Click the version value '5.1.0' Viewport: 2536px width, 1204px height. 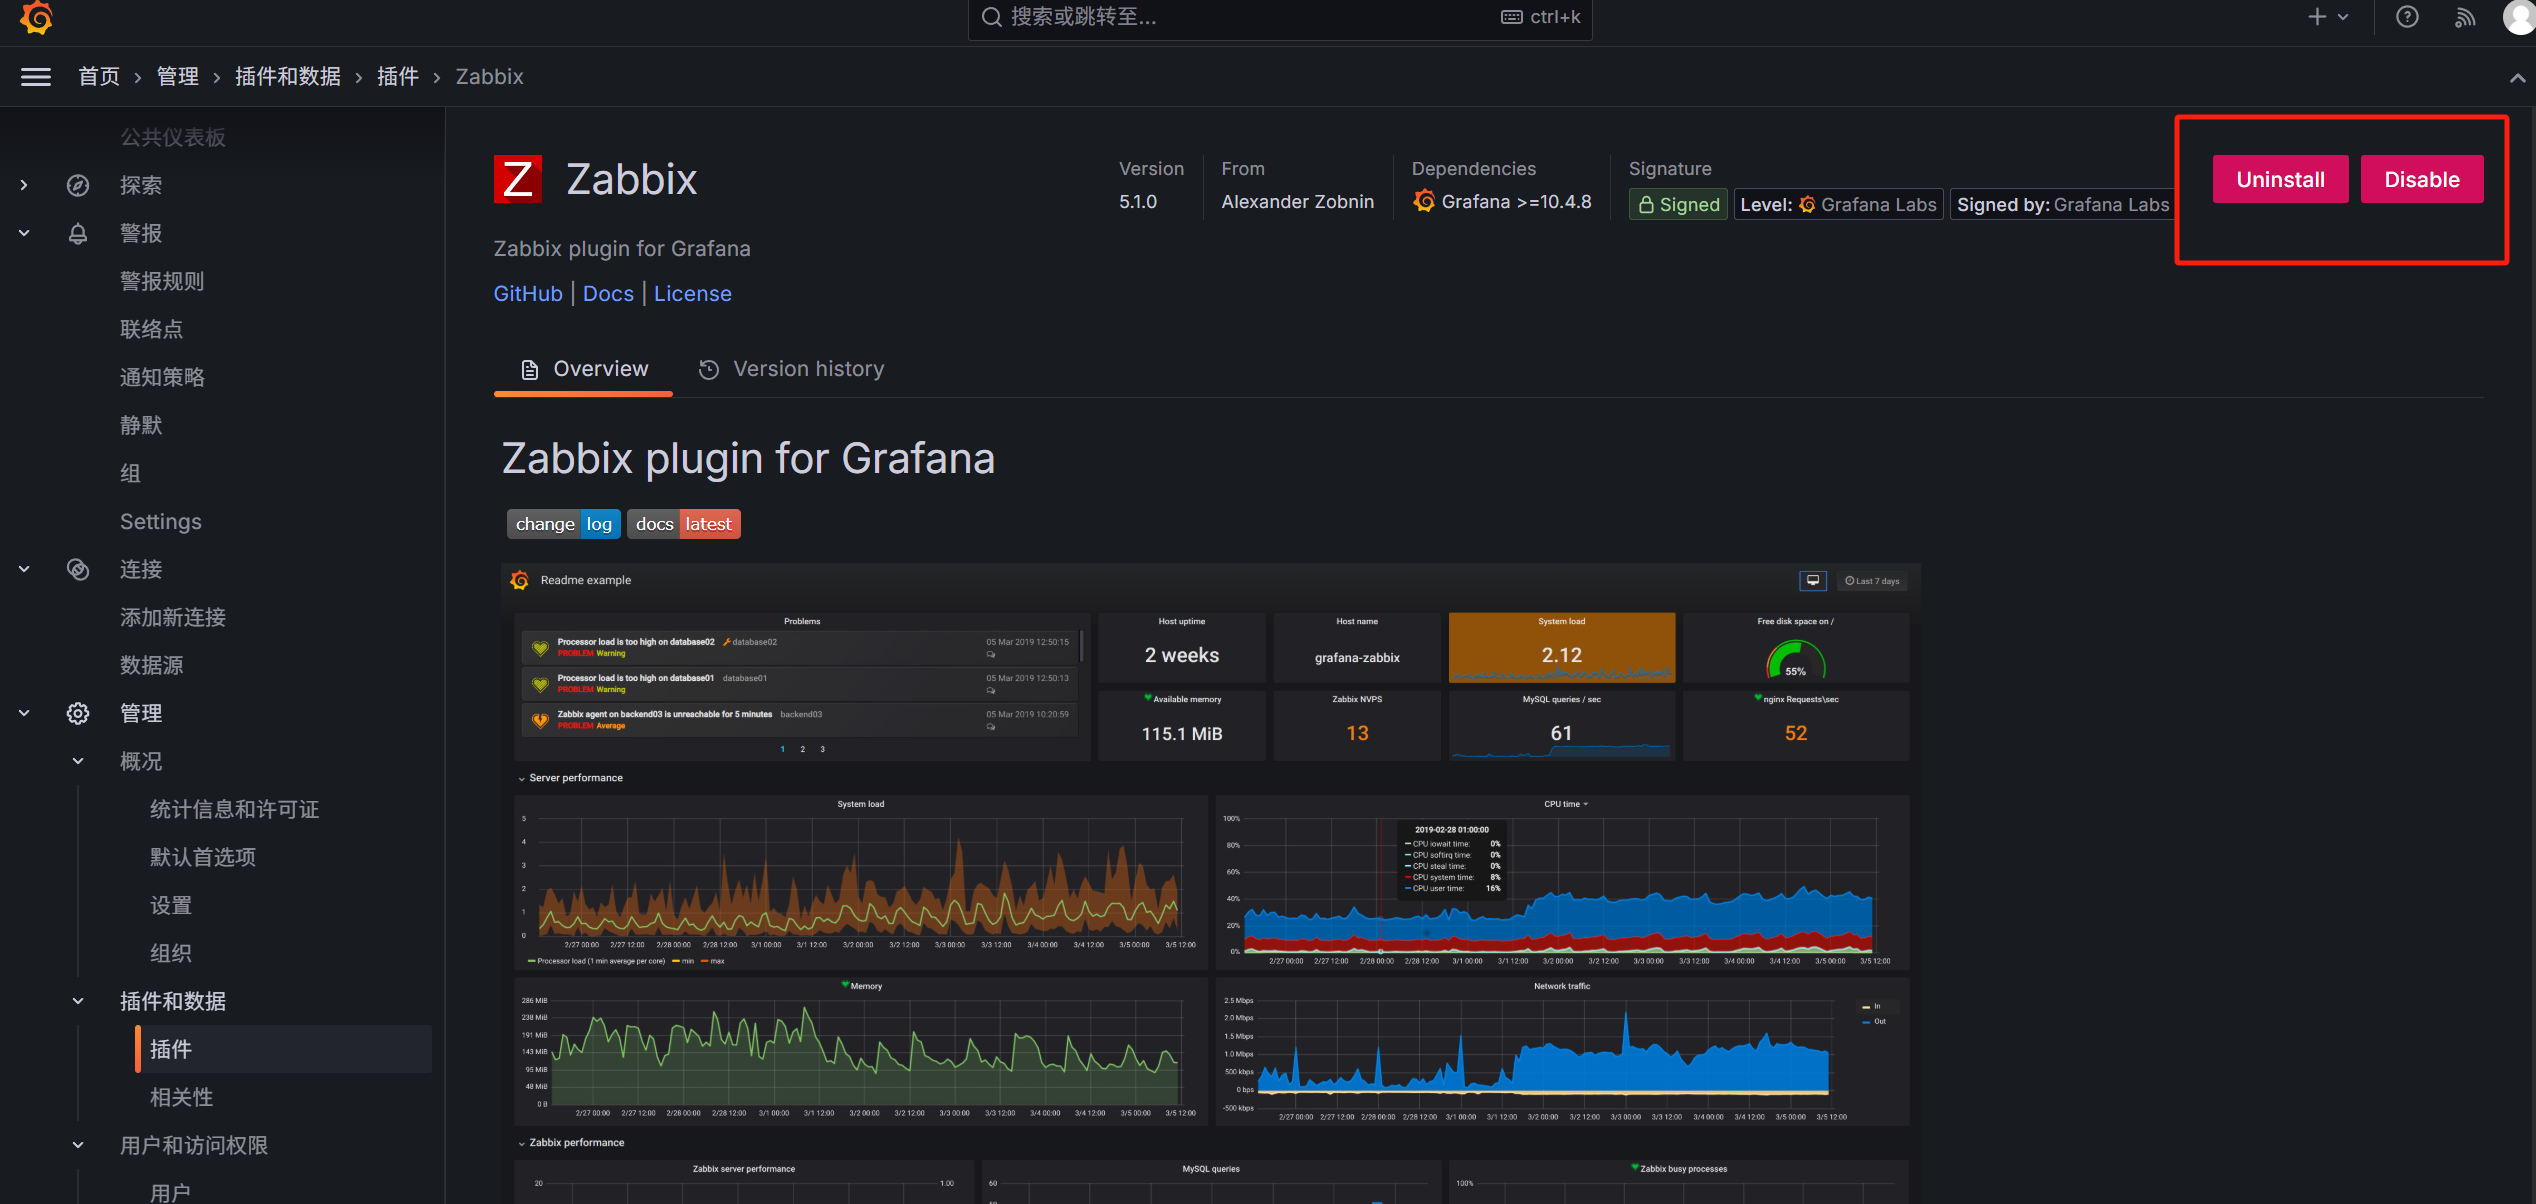click(x=1138, y=202)
